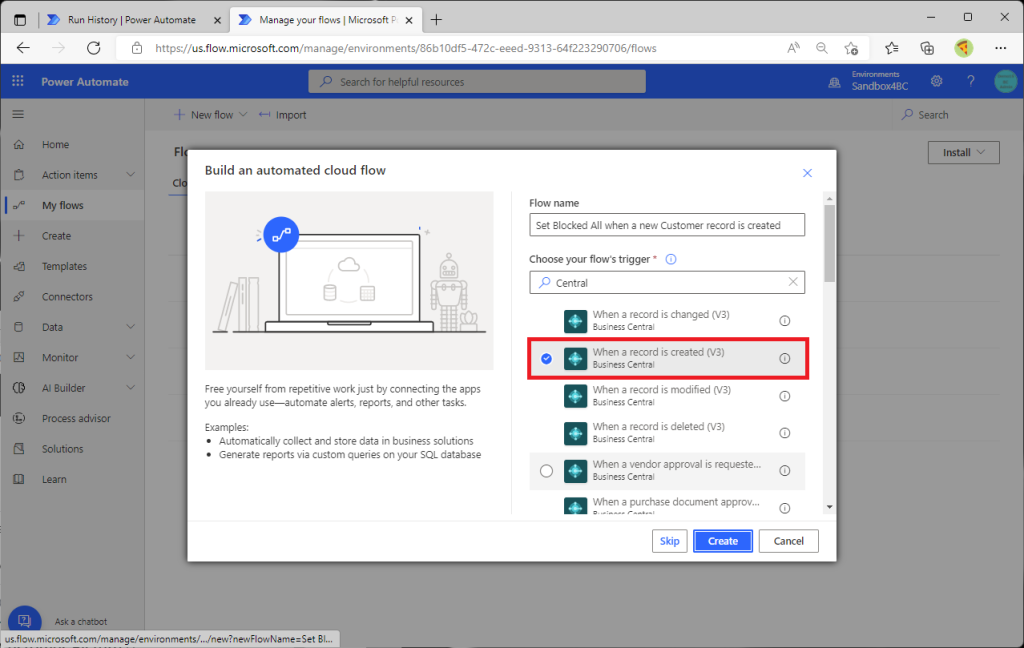Click the Connectors icon in sidebar
This screenshot has height=648, width=1024.
point(19,297)
